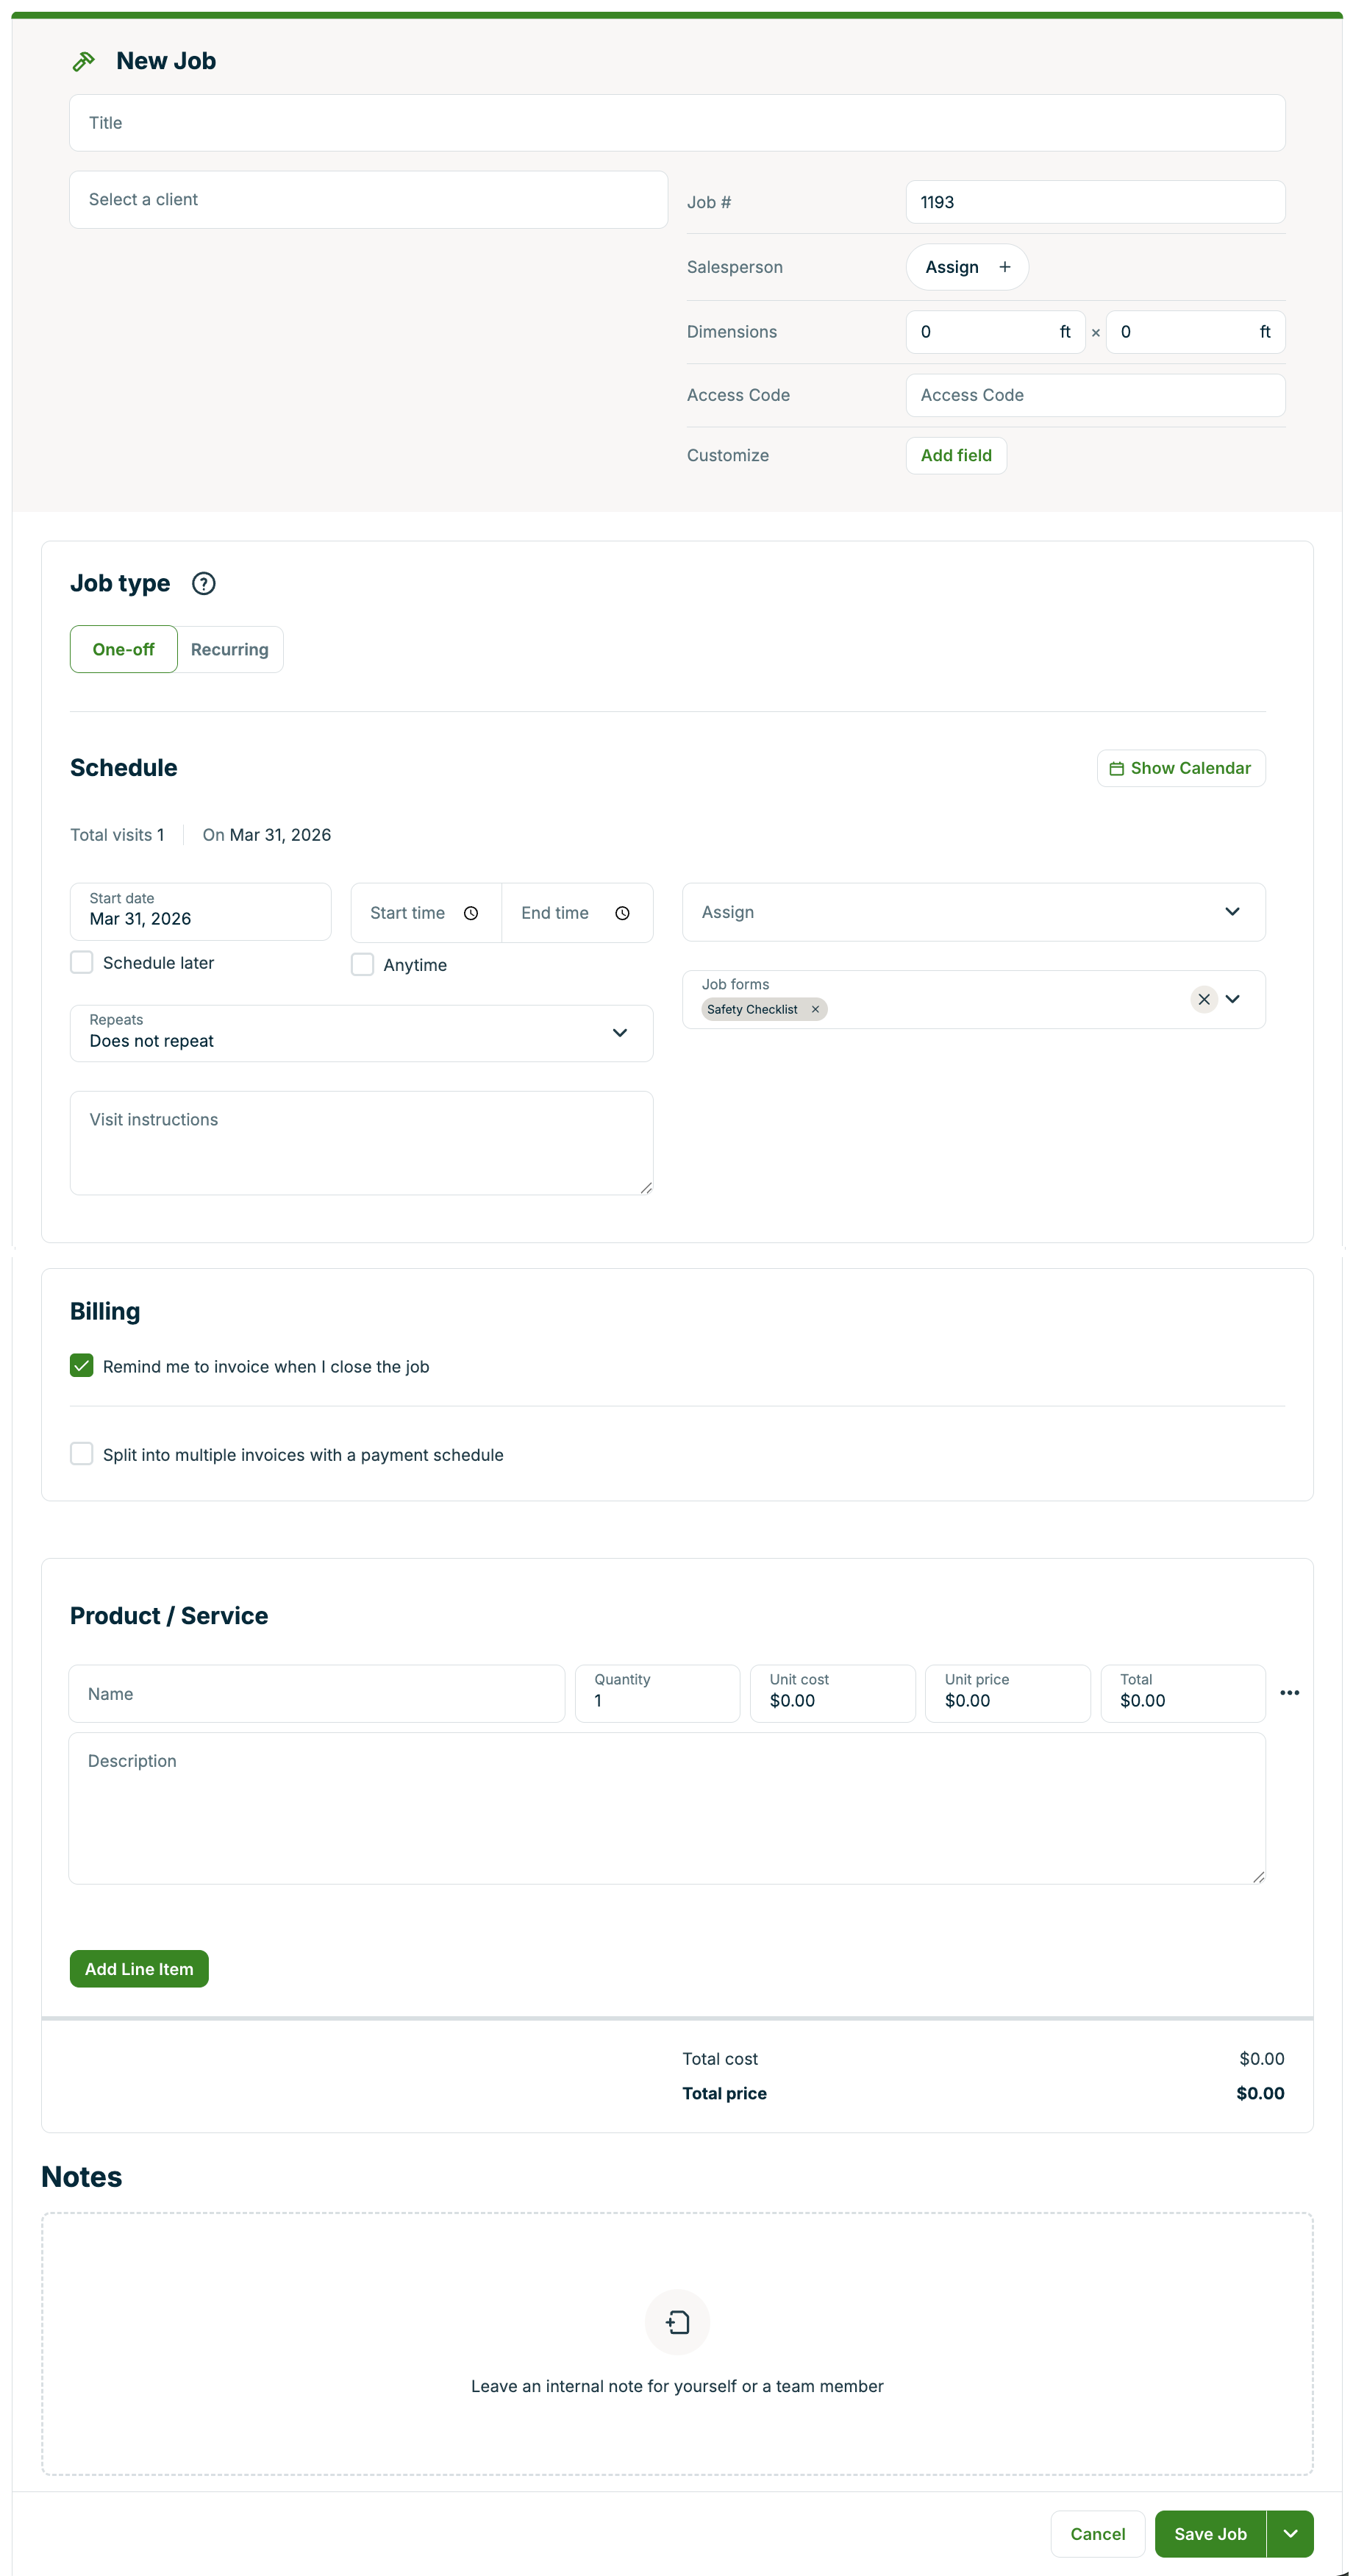Image resolution: width=1353 pixels, height=2576 pixels.
Task: Open the line item three-dots menu
Action: pos(1289,1693)
